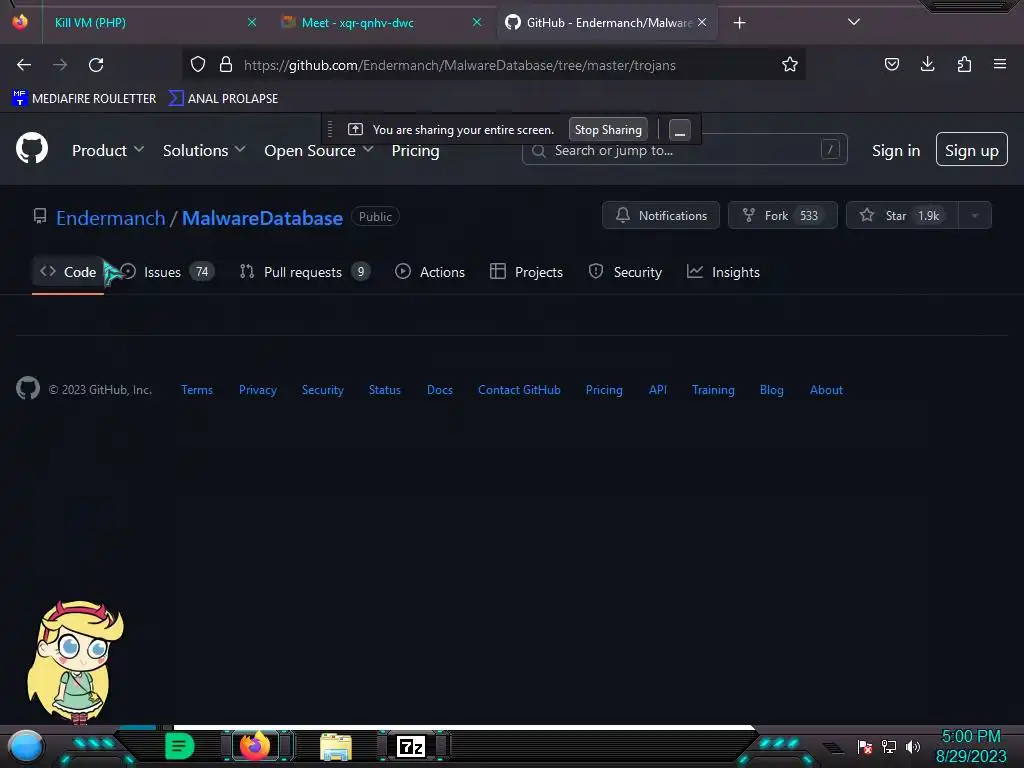Open the Start orb menu
The width and height of the screenshot is (1024, 768).
coord(26,747)
